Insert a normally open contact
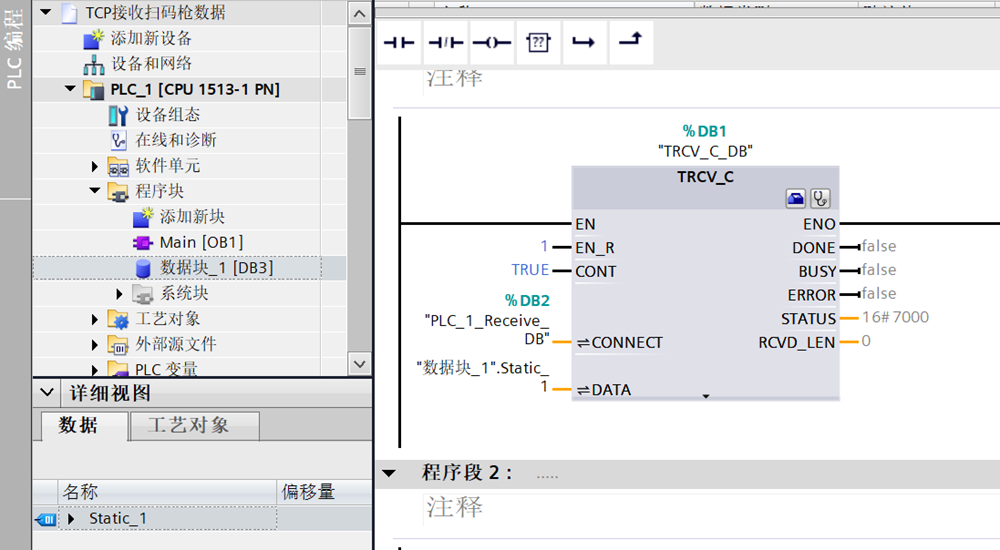The width and height of the screenshot is (1000, 550). 400,43
